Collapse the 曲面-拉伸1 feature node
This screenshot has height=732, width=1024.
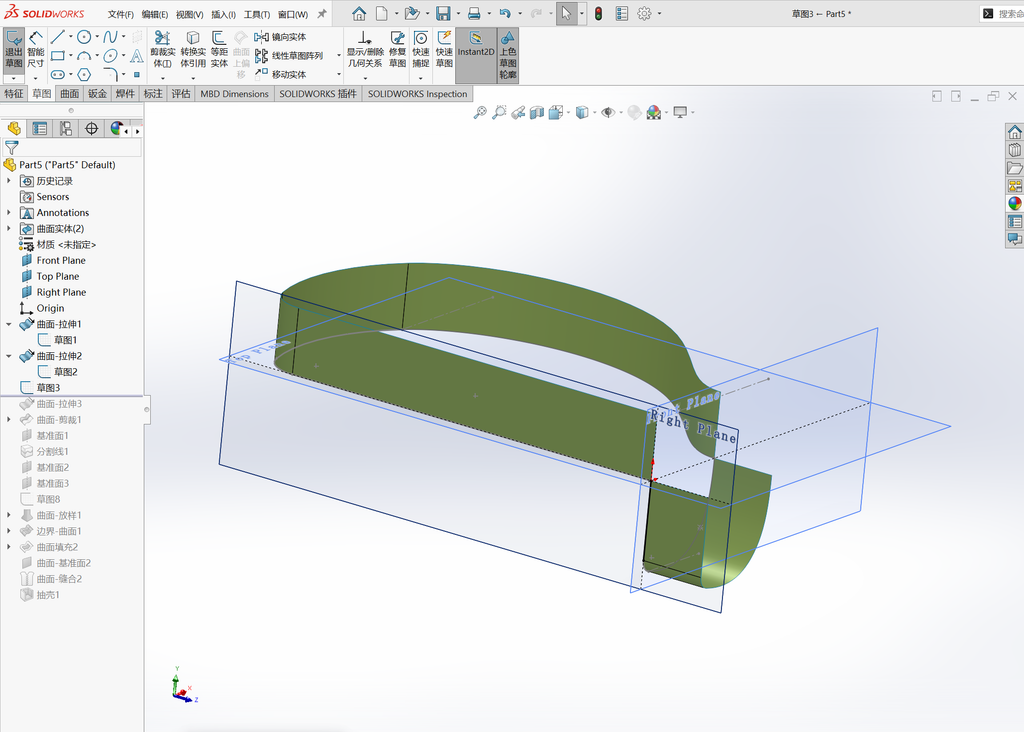tap(8, 324)
